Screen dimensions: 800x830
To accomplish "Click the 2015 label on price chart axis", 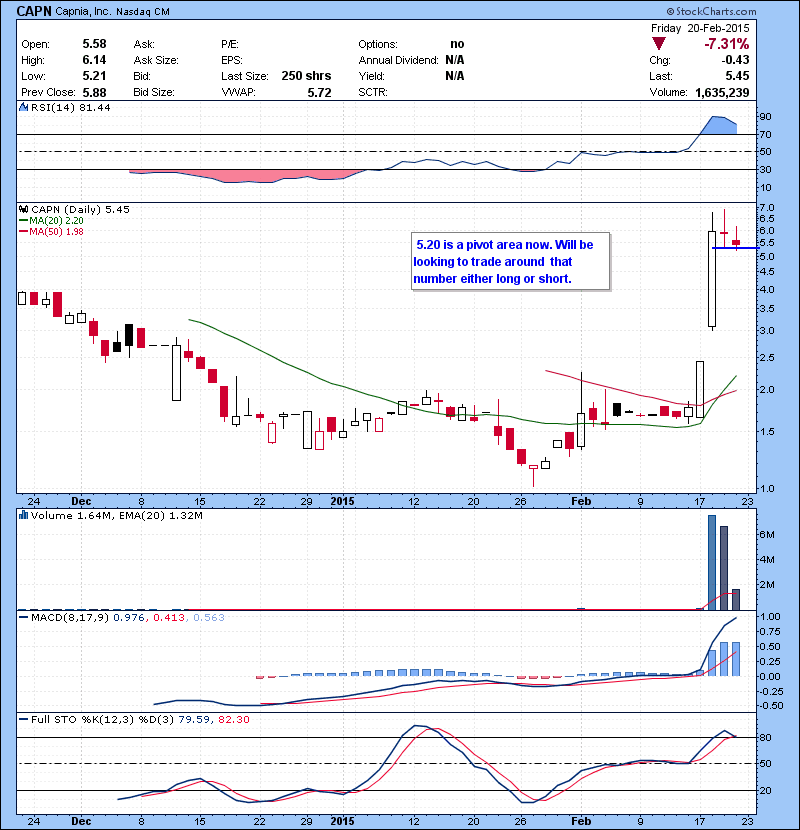I will [x=343, y=501].
